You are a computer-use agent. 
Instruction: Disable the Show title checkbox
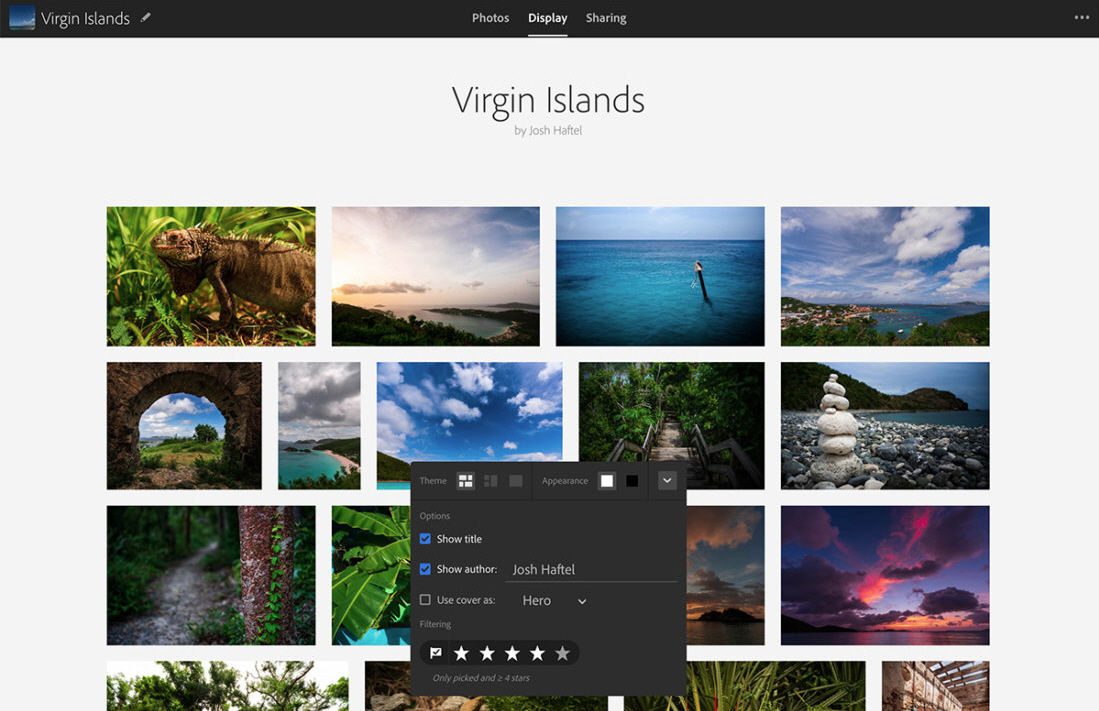point(425,538)
